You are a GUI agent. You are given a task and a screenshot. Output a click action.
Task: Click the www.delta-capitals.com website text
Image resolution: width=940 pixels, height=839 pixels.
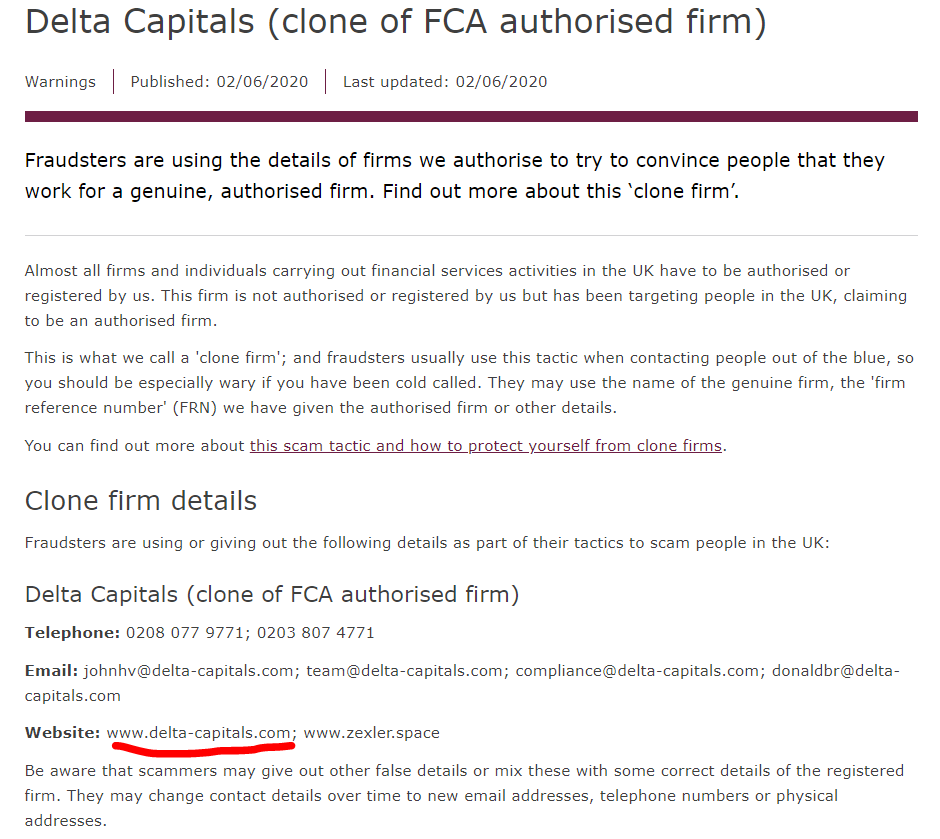pyautogui.click(x=198, y=733)
